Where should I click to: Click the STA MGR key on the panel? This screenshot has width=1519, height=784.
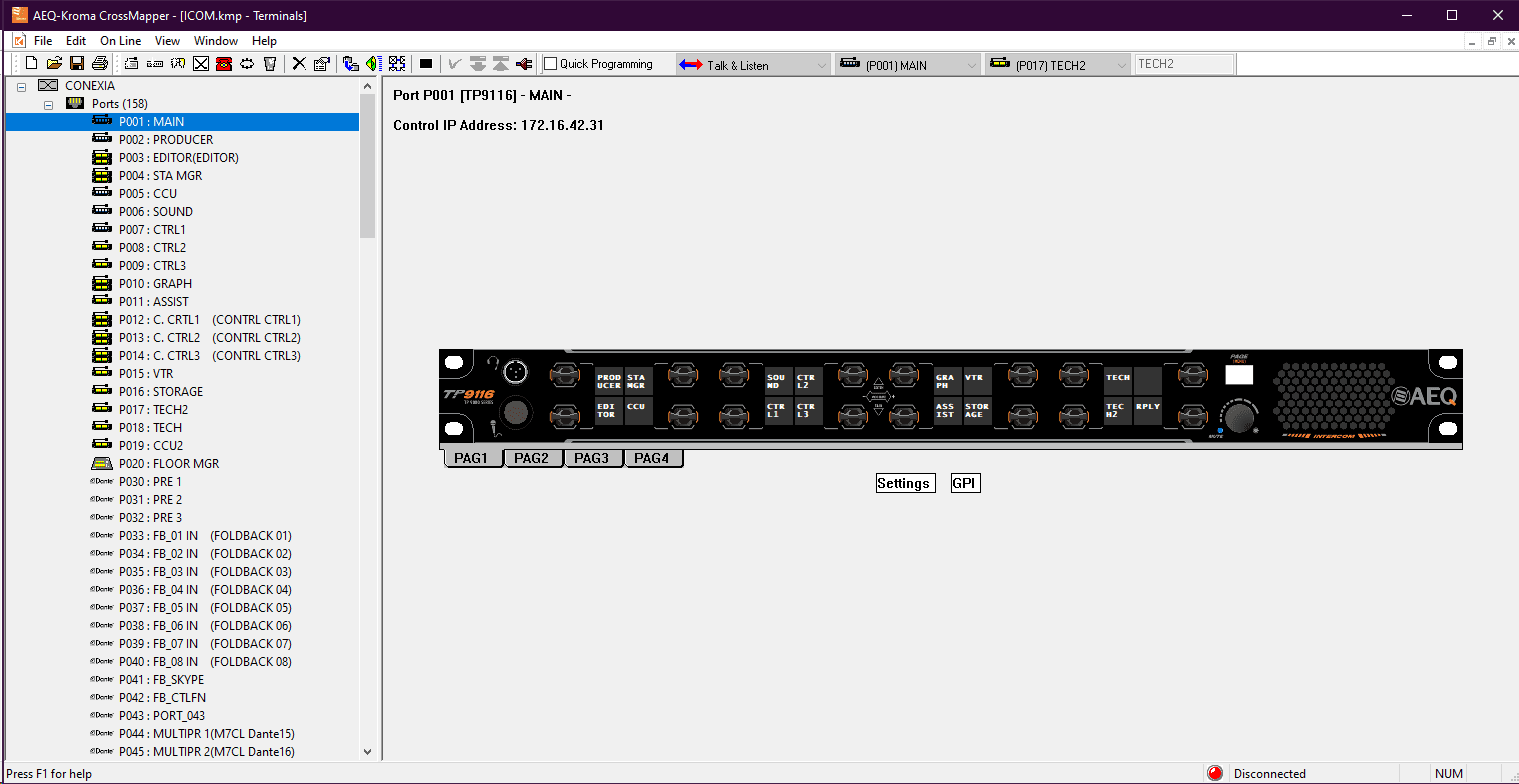tap(638, 381)
